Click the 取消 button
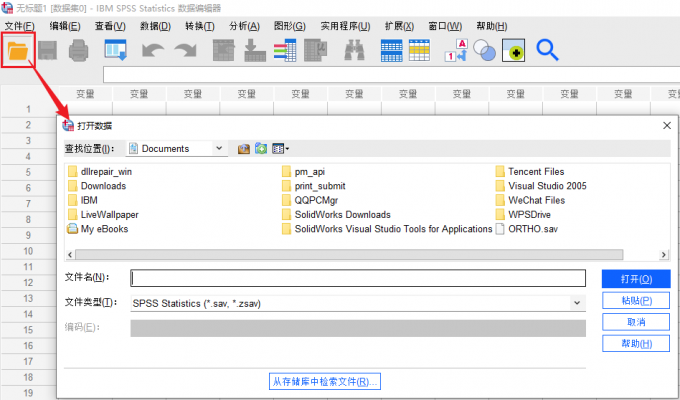The image size is (680, 400). point(636,322)
